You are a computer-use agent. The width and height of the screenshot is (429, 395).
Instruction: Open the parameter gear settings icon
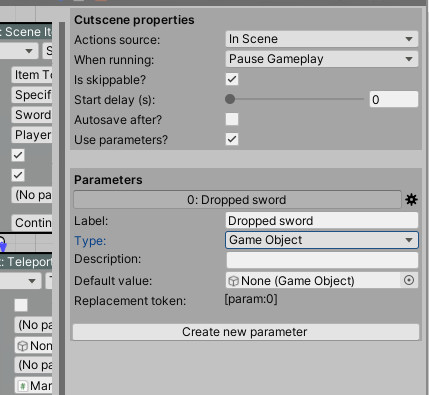point(411,200)
